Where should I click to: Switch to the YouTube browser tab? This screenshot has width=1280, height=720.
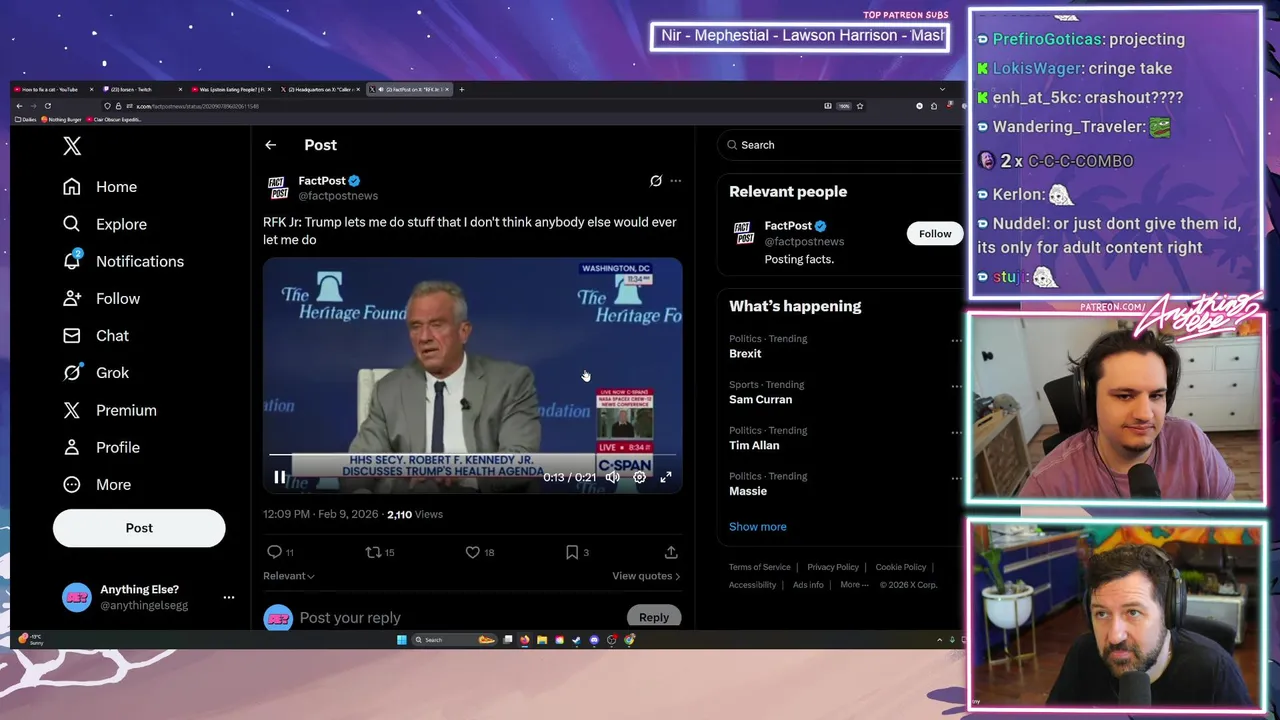(52, 90)
